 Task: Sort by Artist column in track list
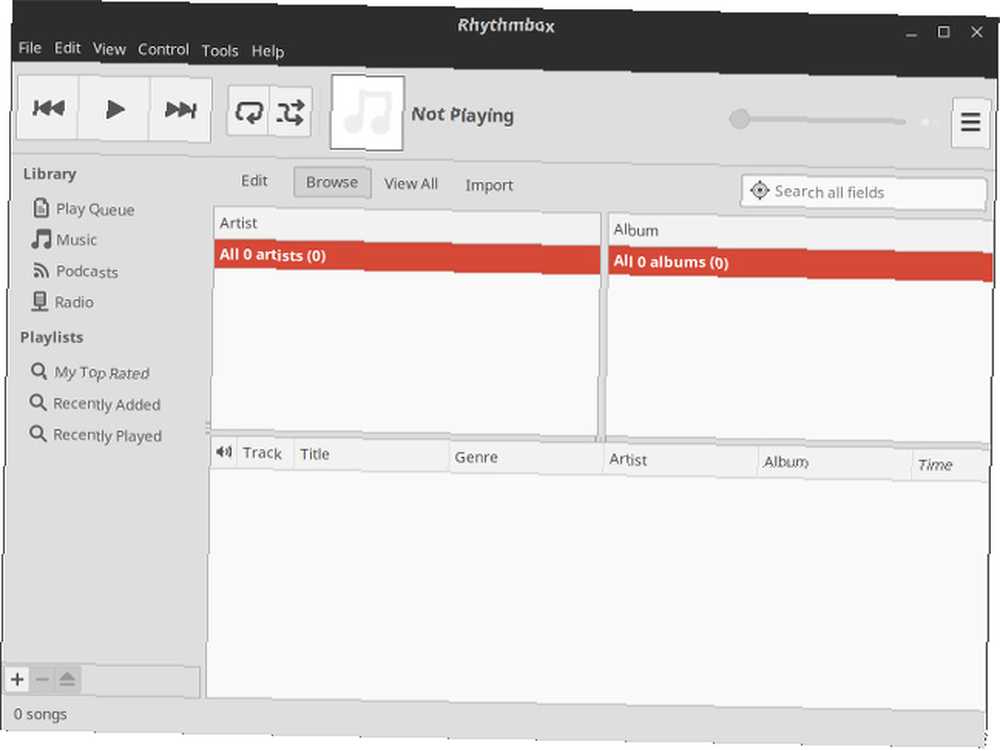click(680, 460)
